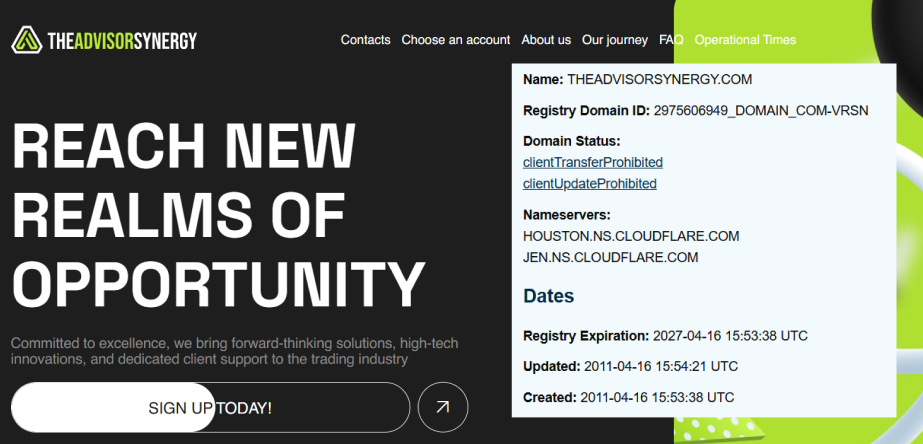The width and height of the screenshot is (923, 444).
Task: View the Operational Times nav item
Action: [745, 40]
